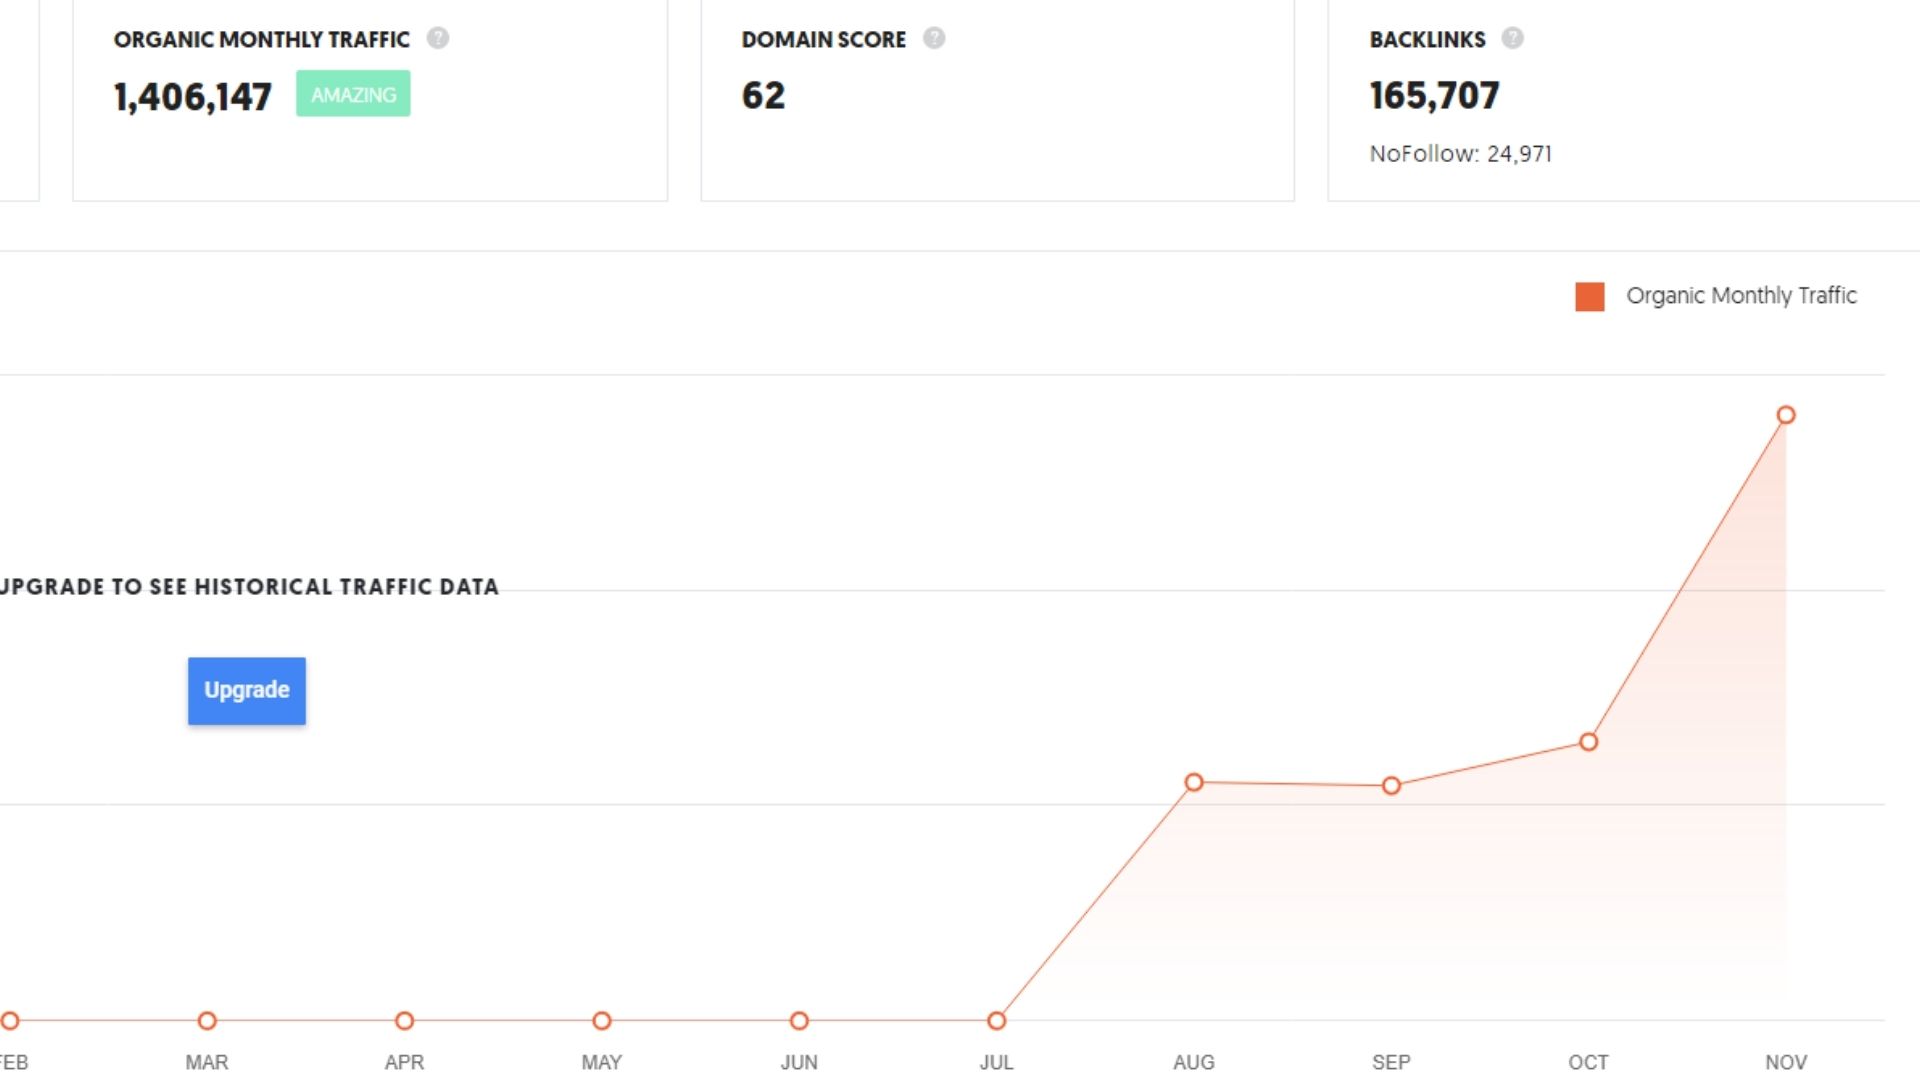
Task: Click the Backlinks help question icon
Action: pos(1513,38)
